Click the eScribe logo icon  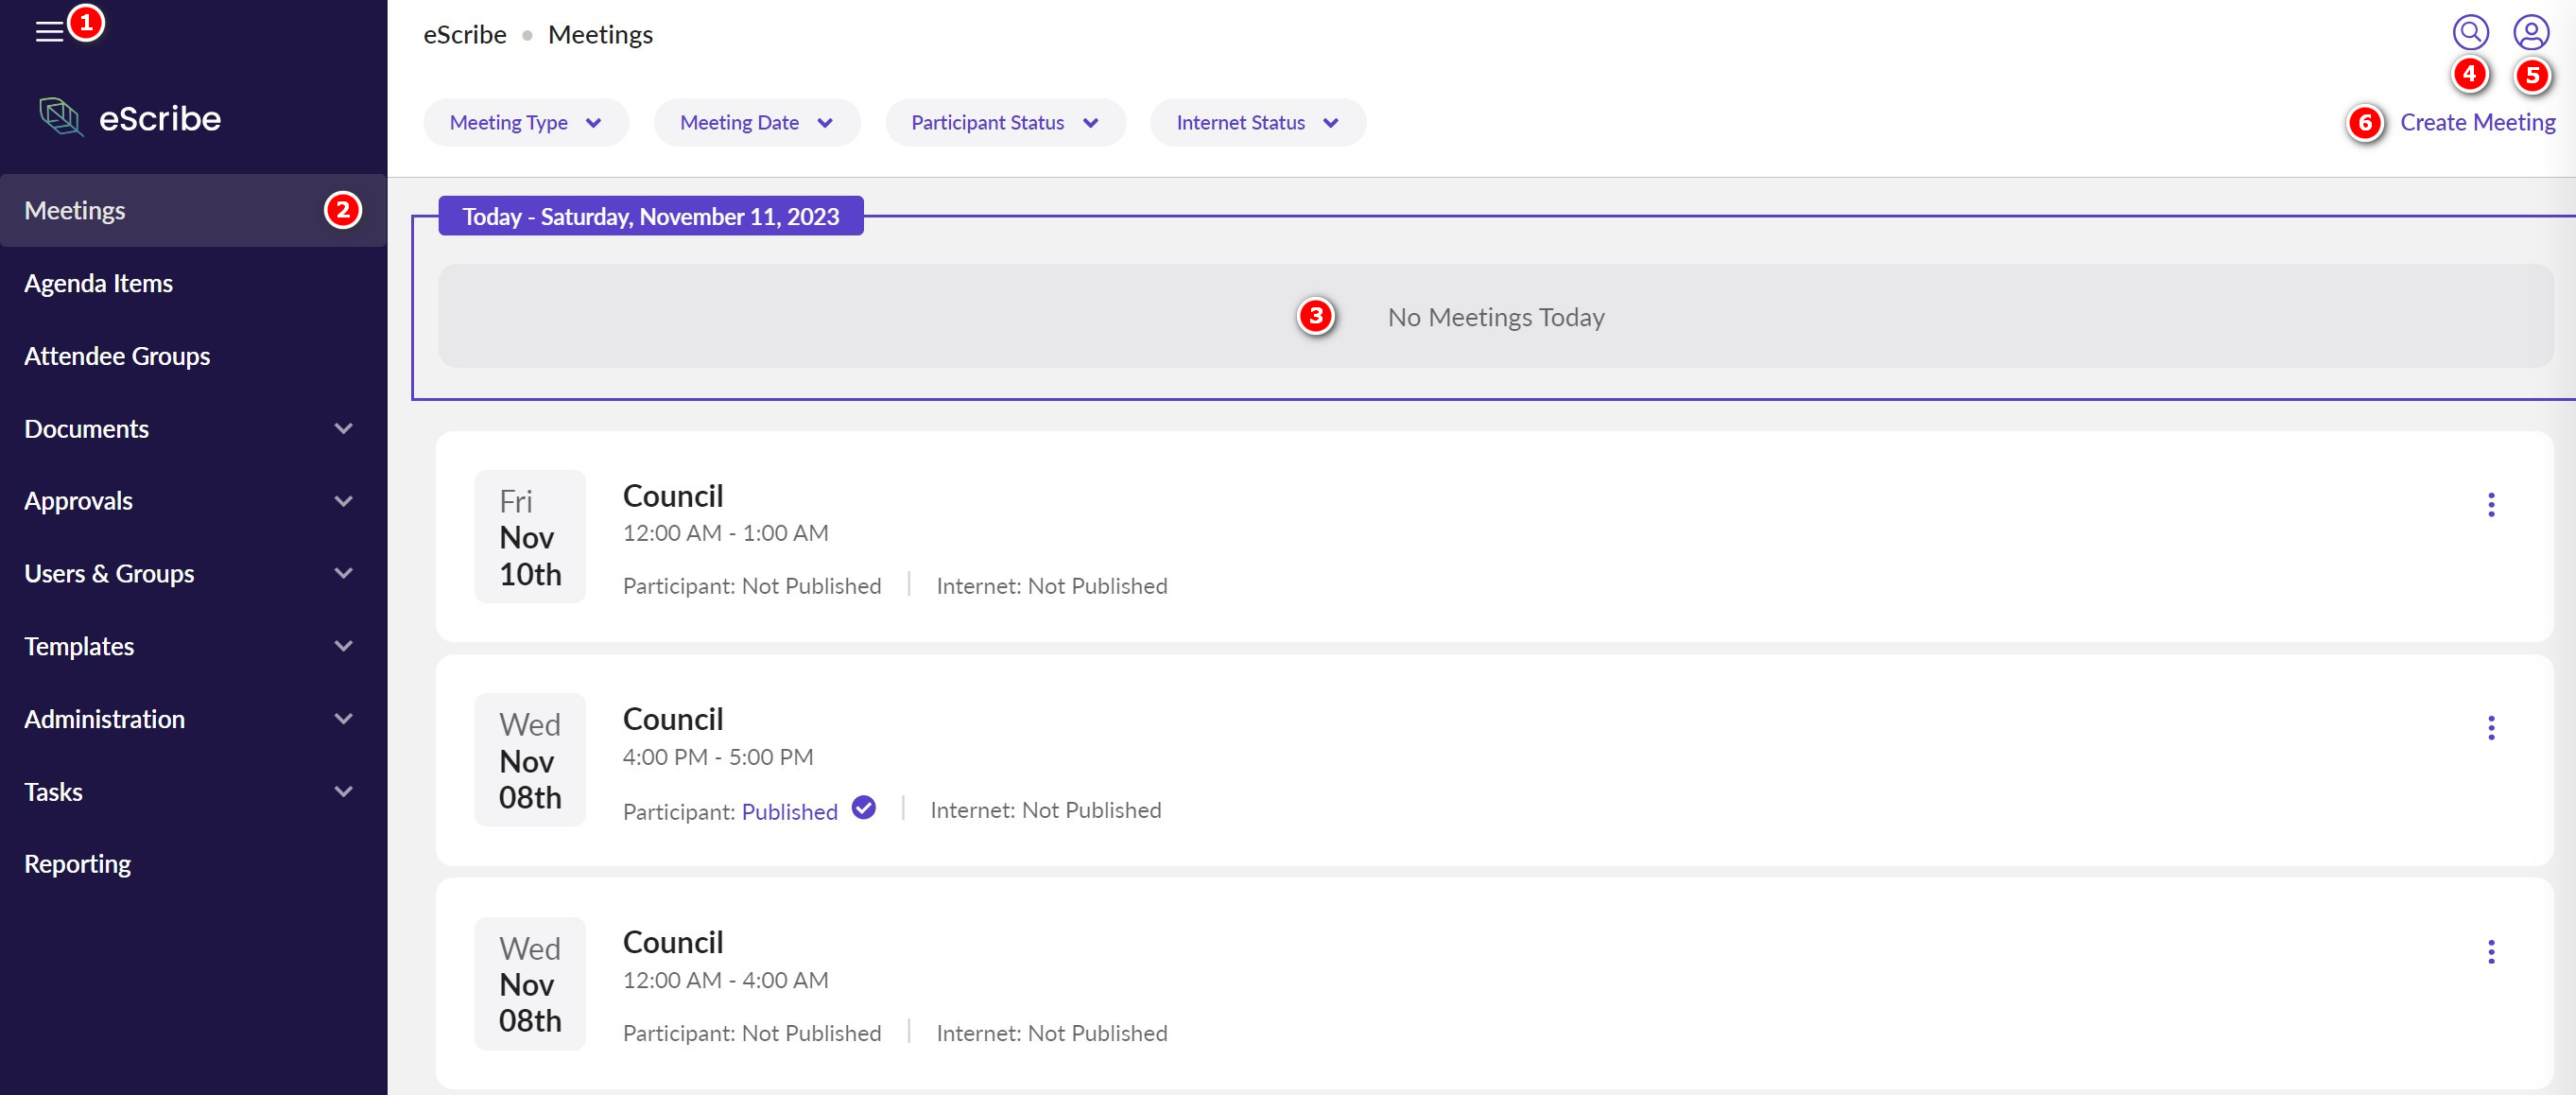click(61, 118)
